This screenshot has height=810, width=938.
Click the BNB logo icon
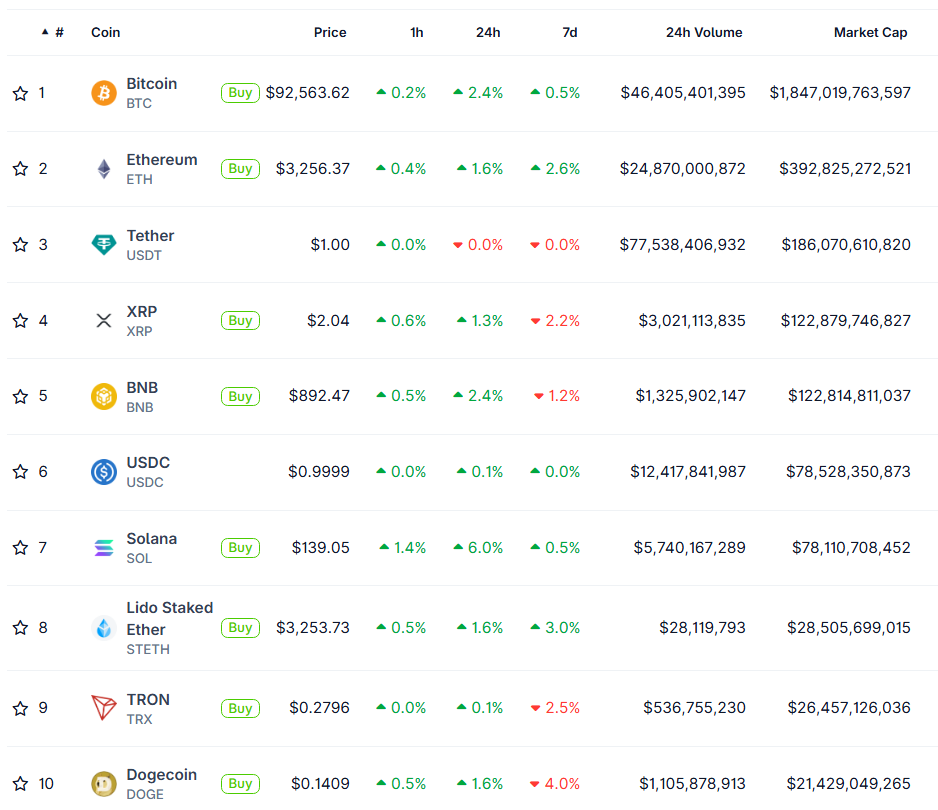coord(104,397)
